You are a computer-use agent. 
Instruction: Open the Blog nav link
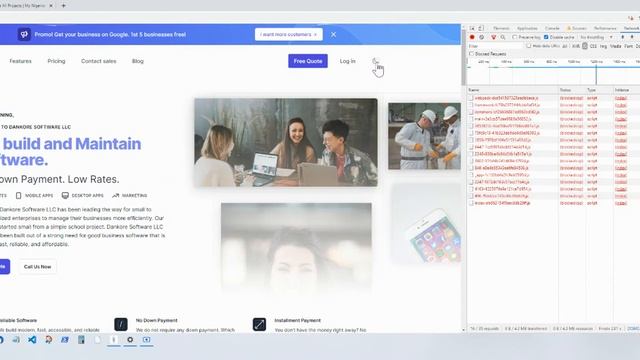pyautogui.click(x=138, y=61)
